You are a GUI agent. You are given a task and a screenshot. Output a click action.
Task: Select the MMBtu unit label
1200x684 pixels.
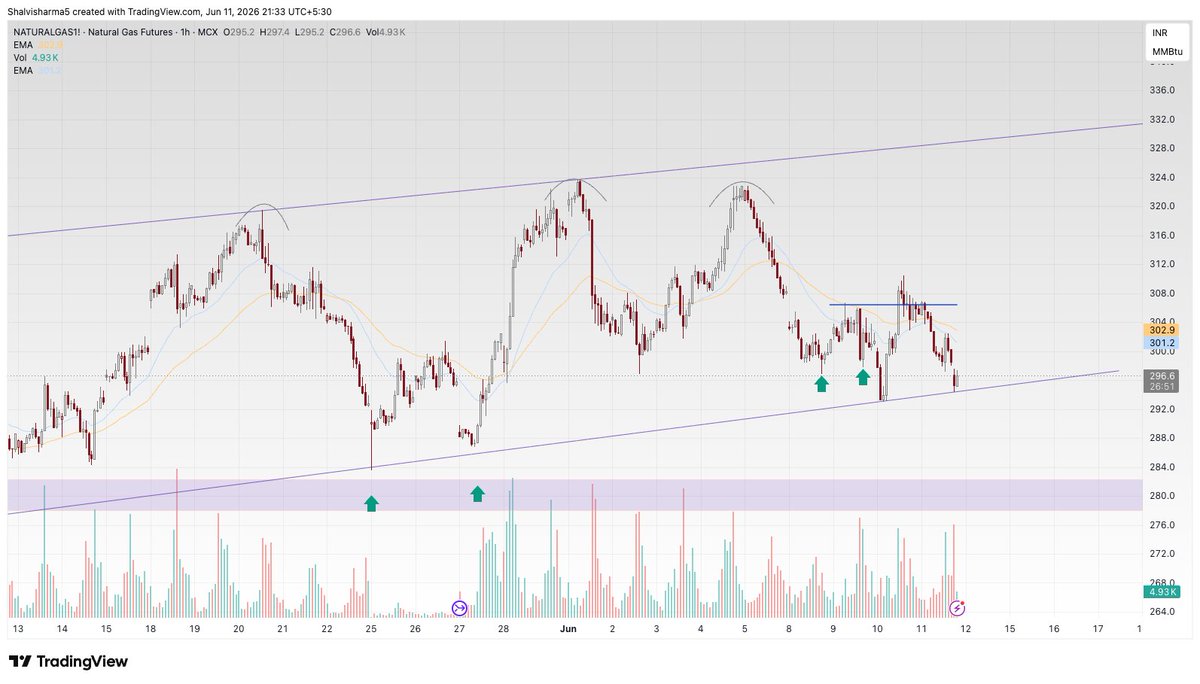pos(1167,51)
